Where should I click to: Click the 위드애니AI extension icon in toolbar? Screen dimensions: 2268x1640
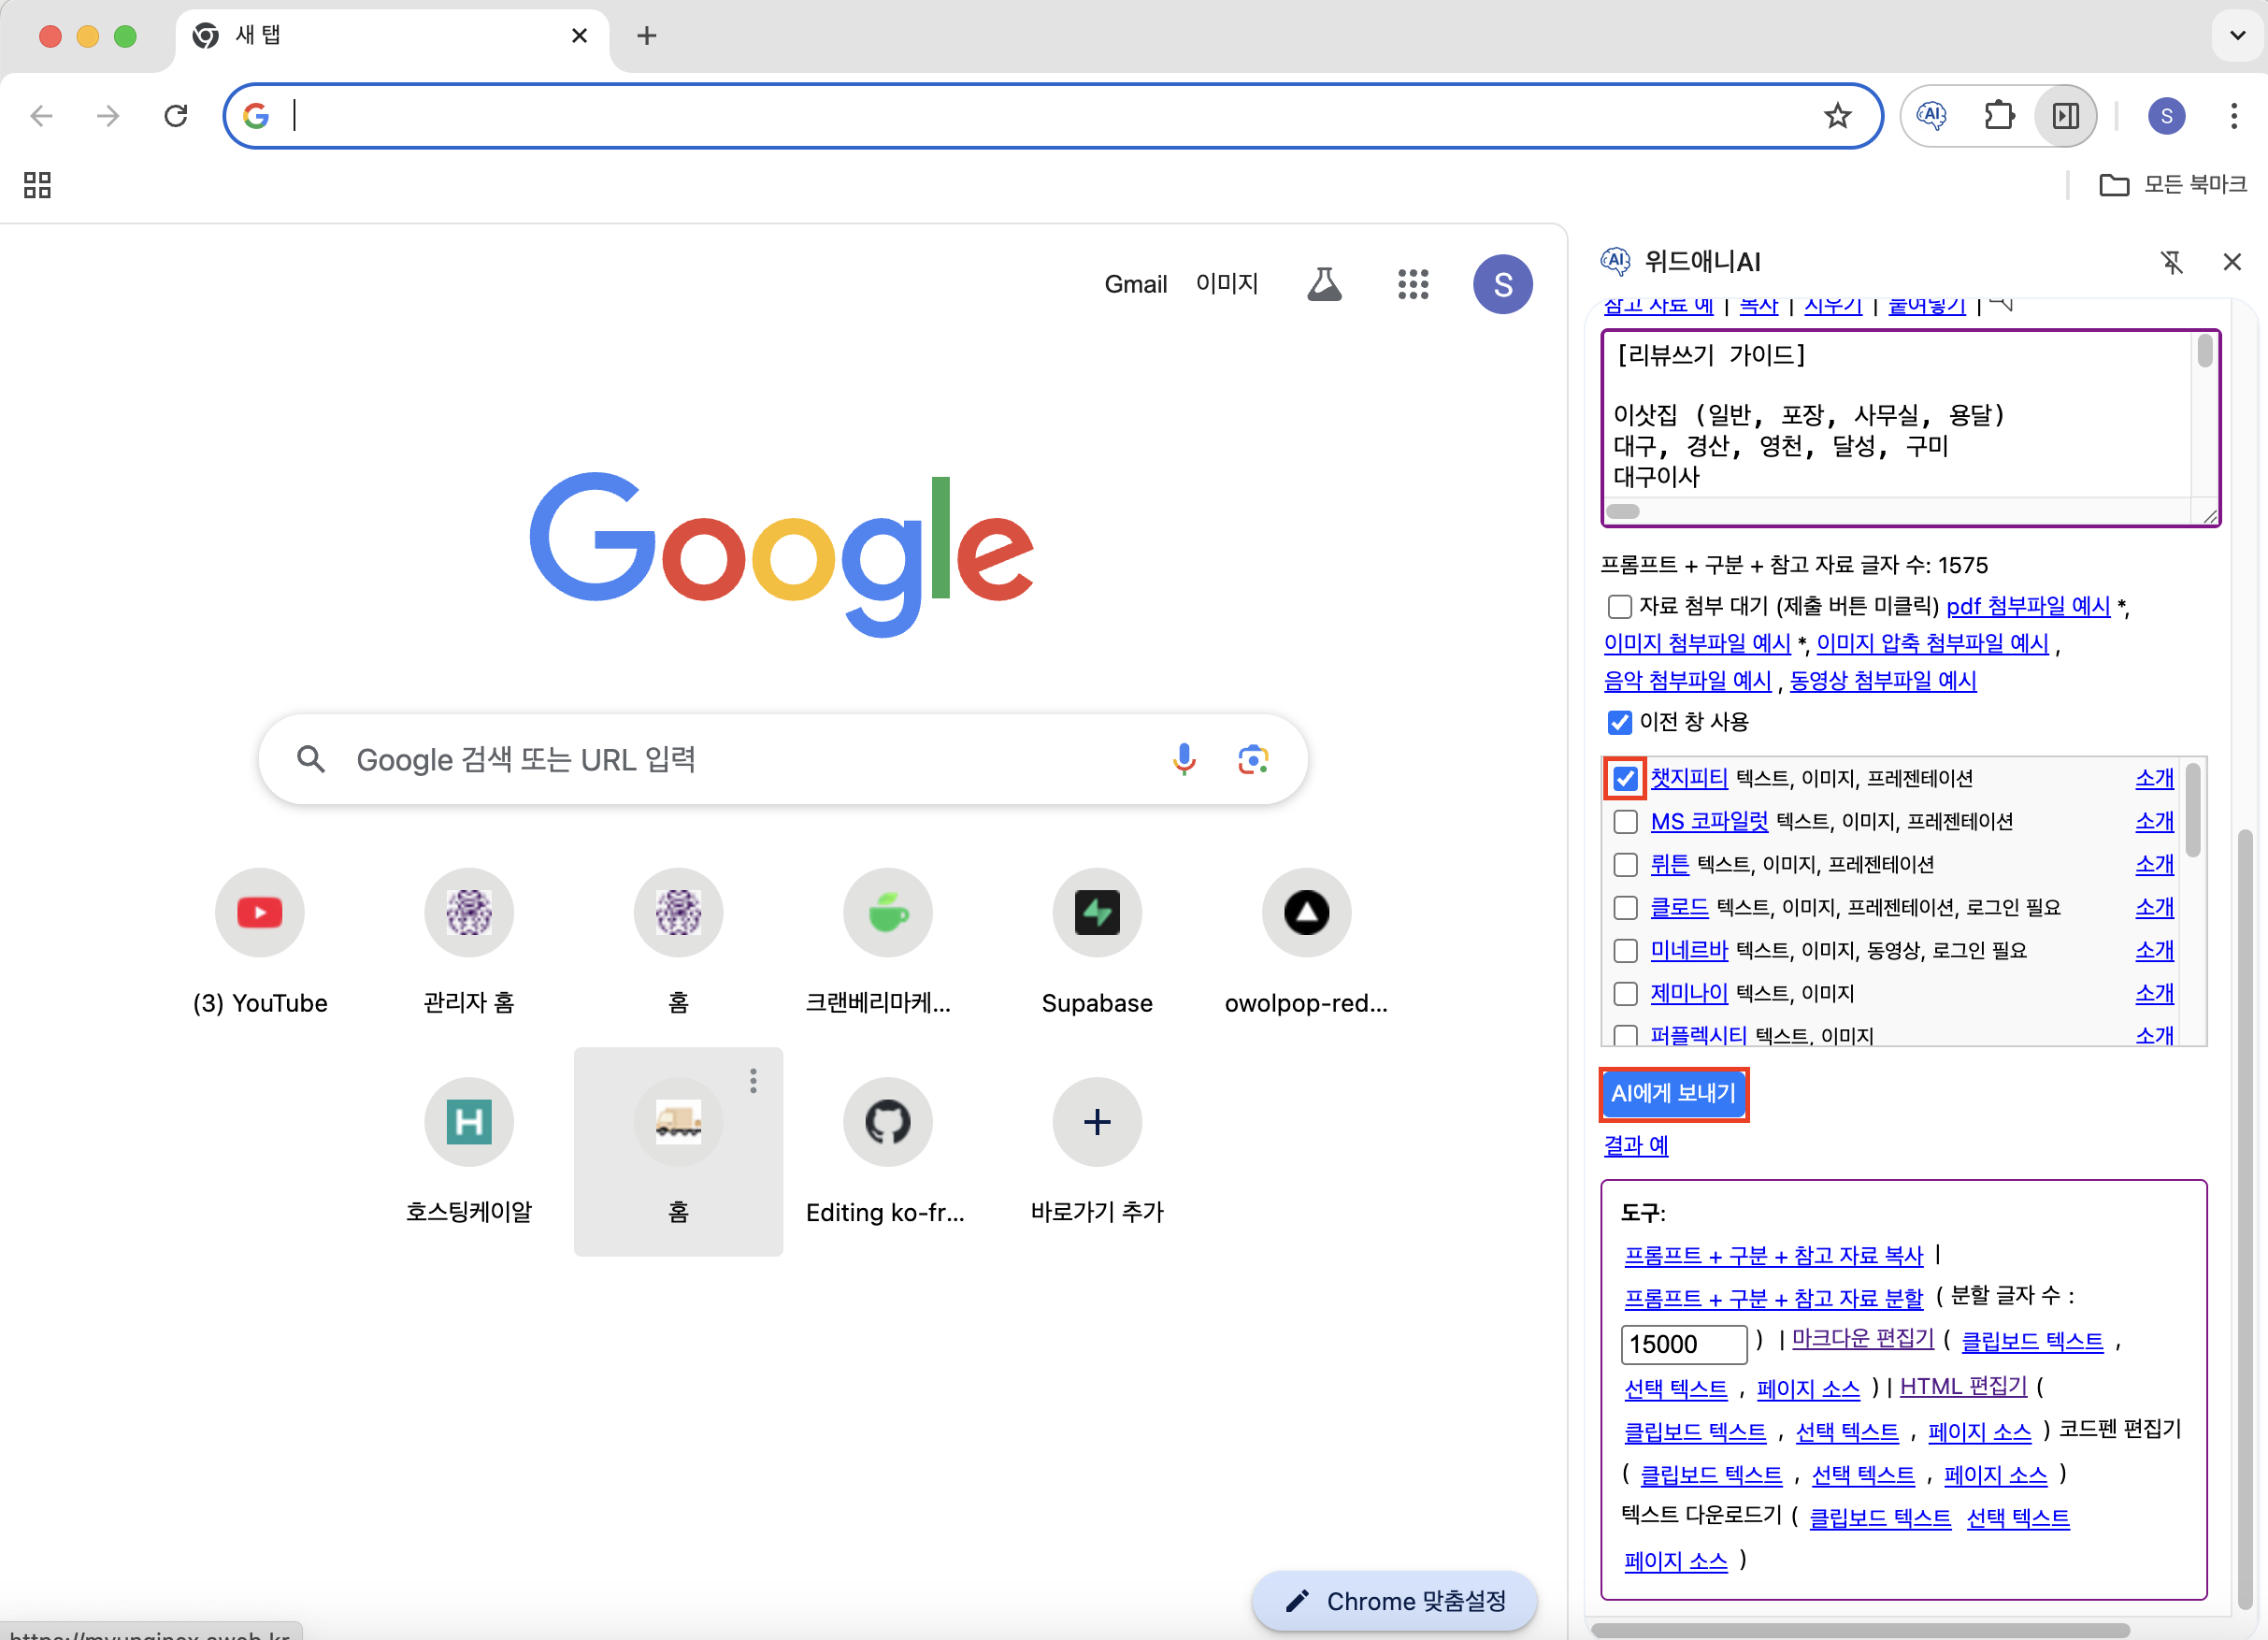click(1931, 116)
